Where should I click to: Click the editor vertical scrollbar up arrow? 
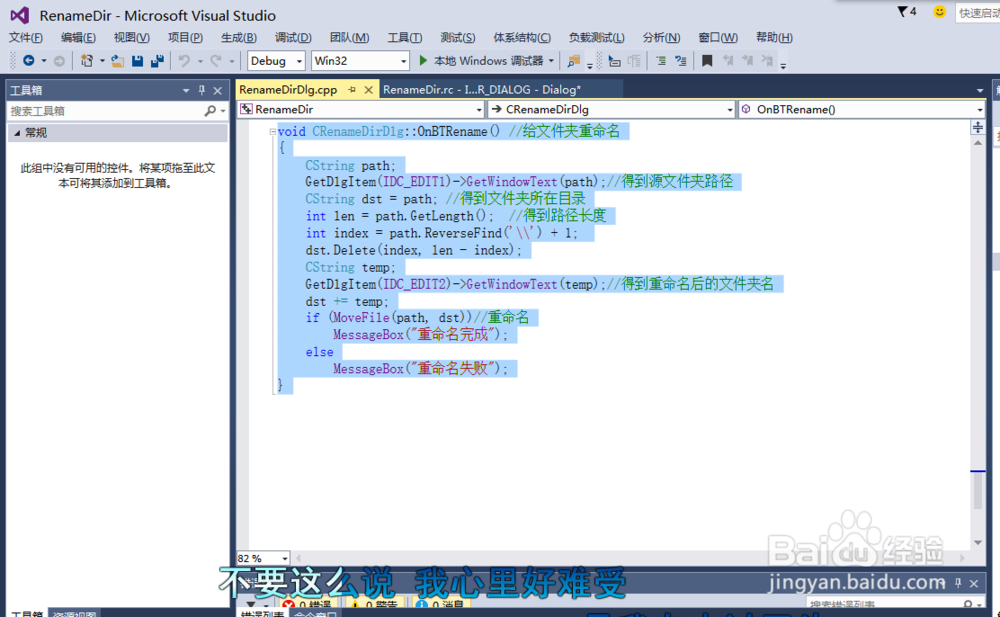pos(978,143)
